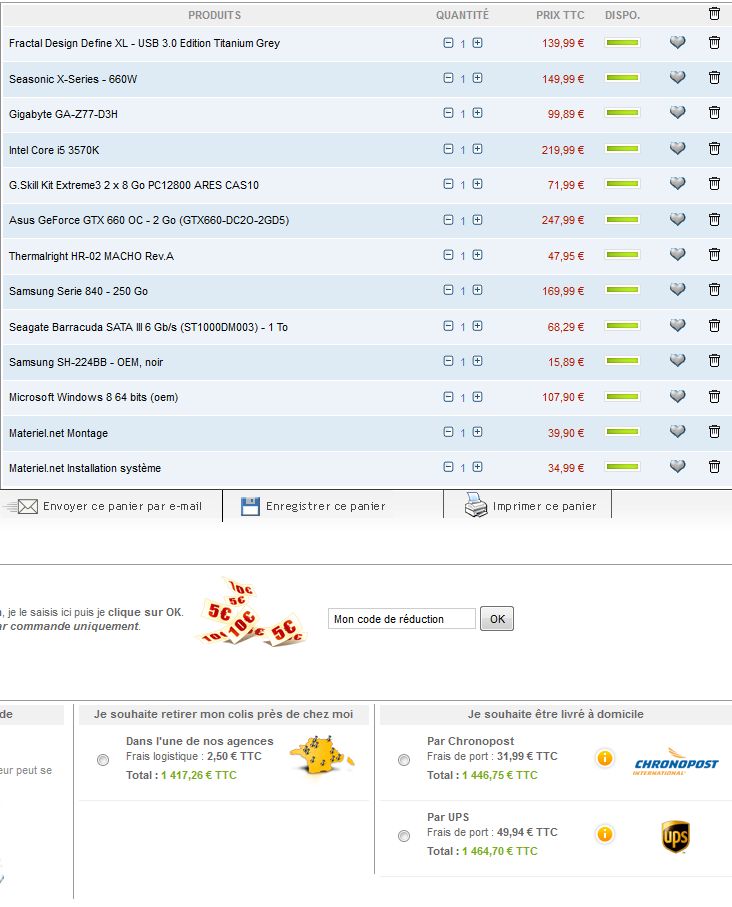Click the Chronopost International logo

tap(675, 762)
